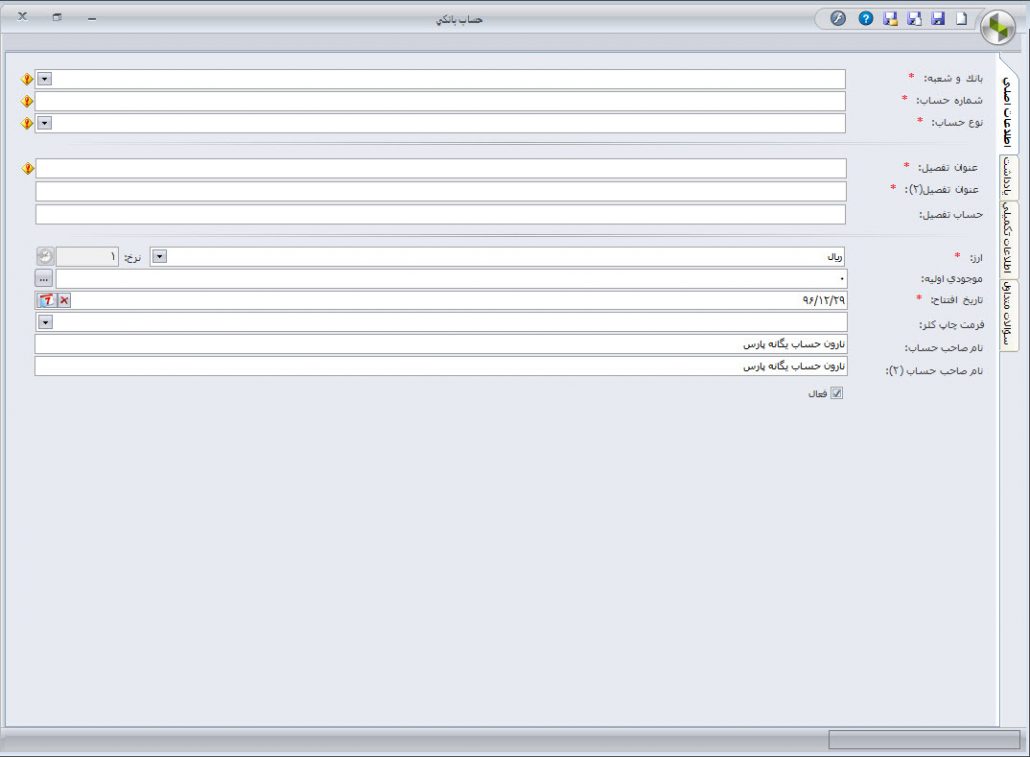The height and width of the screenshot is (757, 1030).
Task: Restore down the window
Action: click(x=57, y=17)
